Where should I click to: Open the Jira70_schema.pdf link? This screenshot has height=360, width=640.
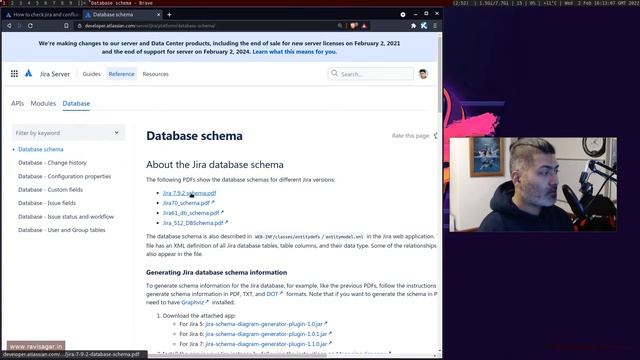[188, 203]
